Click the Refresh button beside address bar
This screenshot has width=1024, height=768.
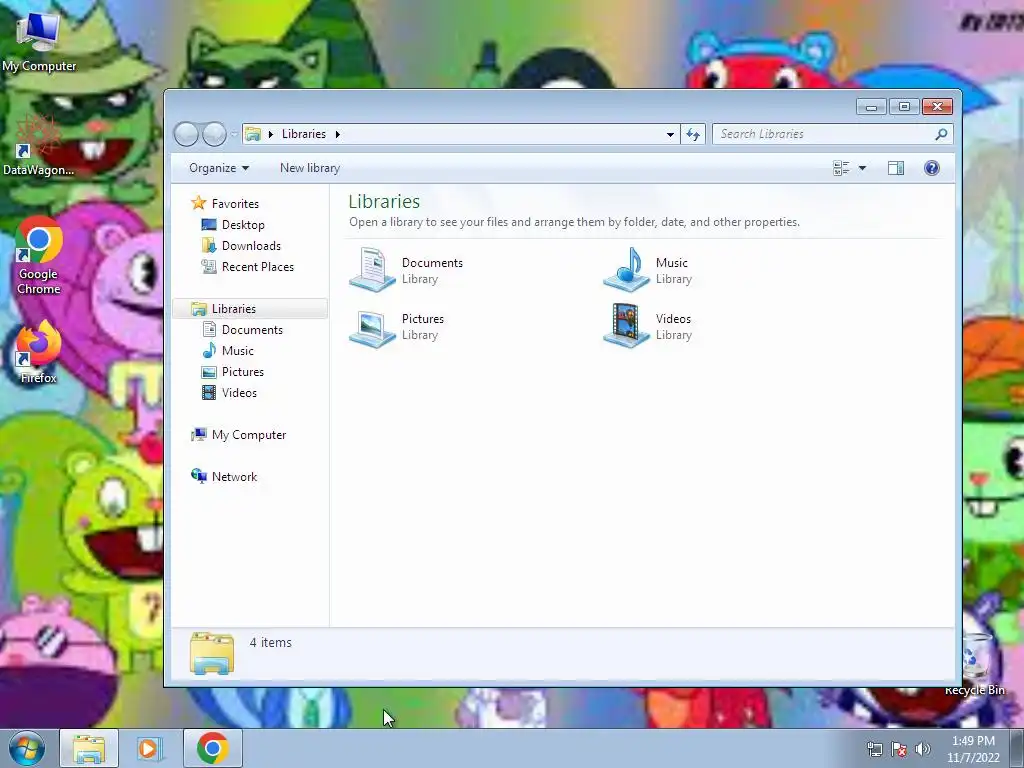[692, 134]
